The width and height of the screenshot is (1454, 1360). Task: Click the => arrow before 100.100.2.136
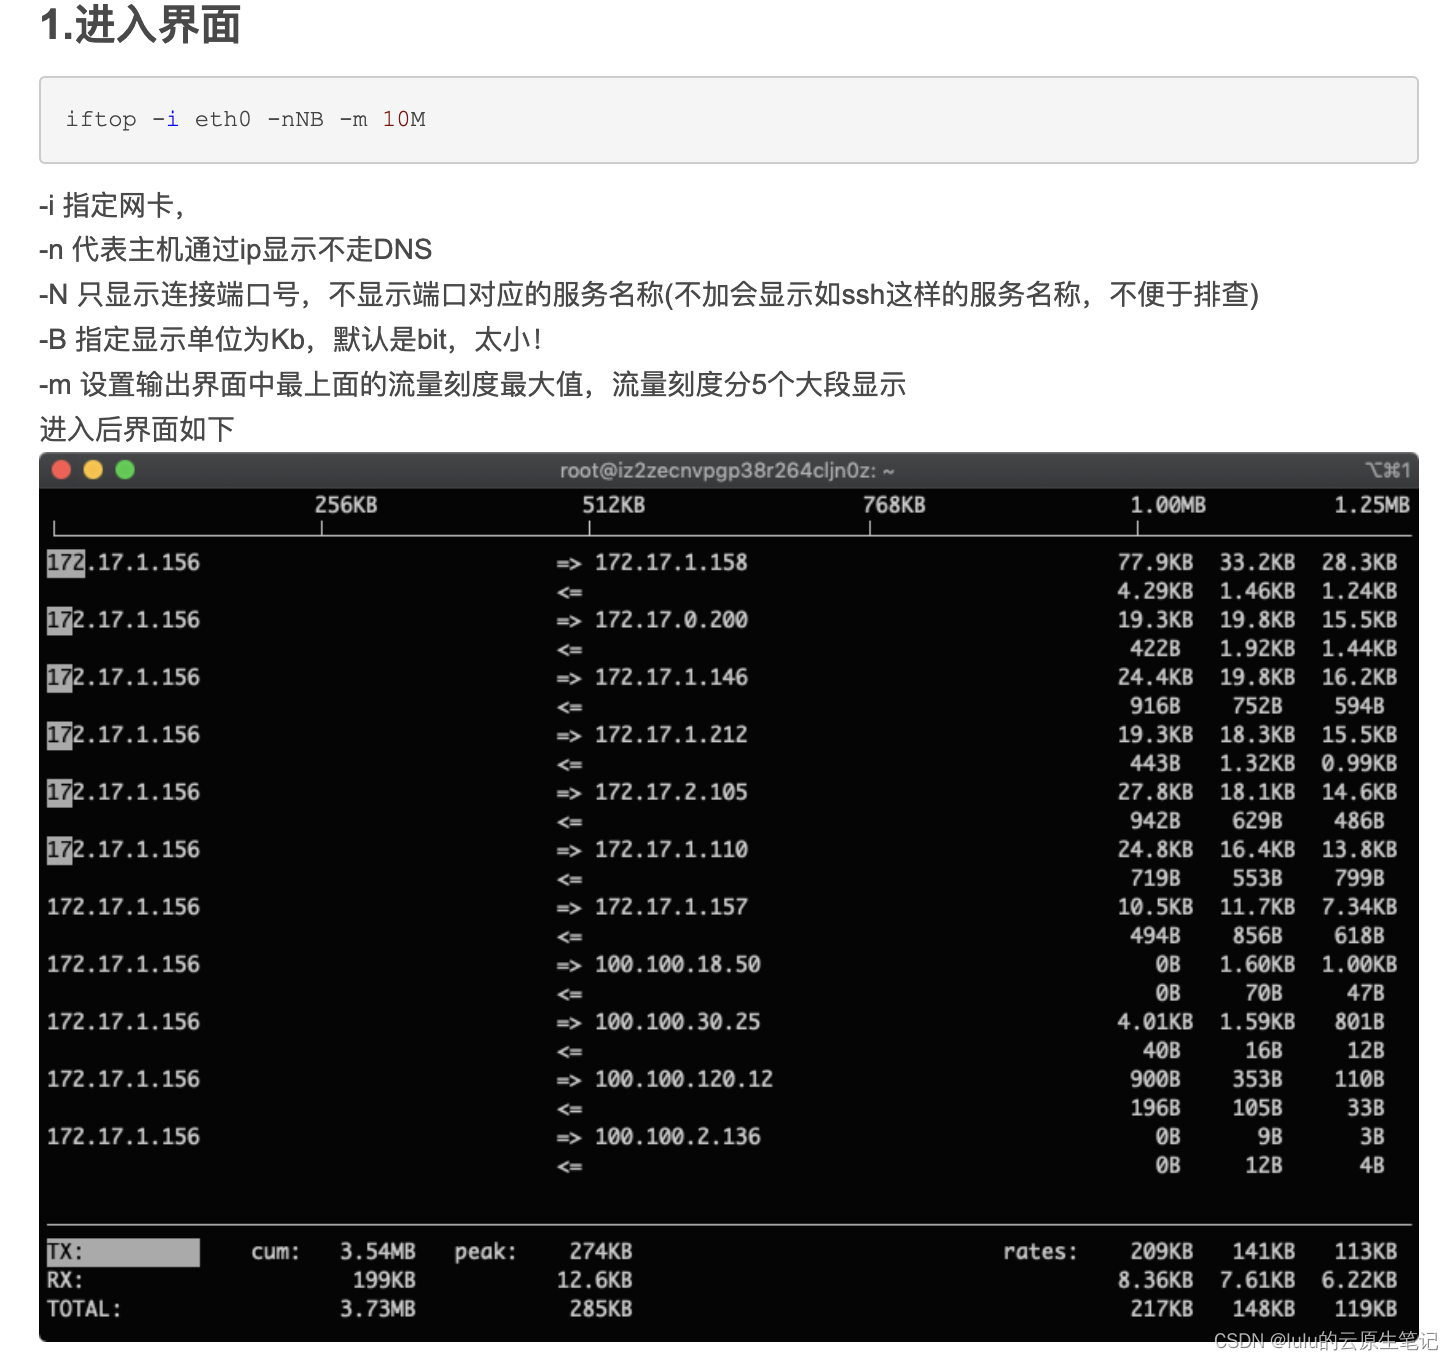569,1138
